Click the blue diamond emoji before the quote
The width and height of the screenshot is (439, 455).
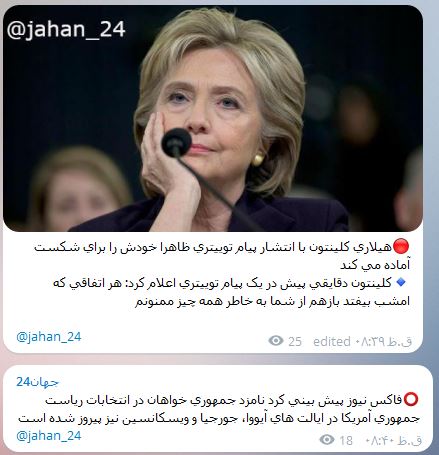click(401, 282)
